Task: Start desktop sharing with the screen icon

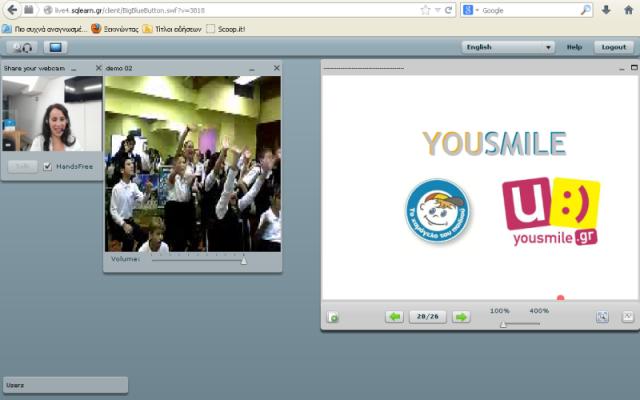Action: [56, 47]
